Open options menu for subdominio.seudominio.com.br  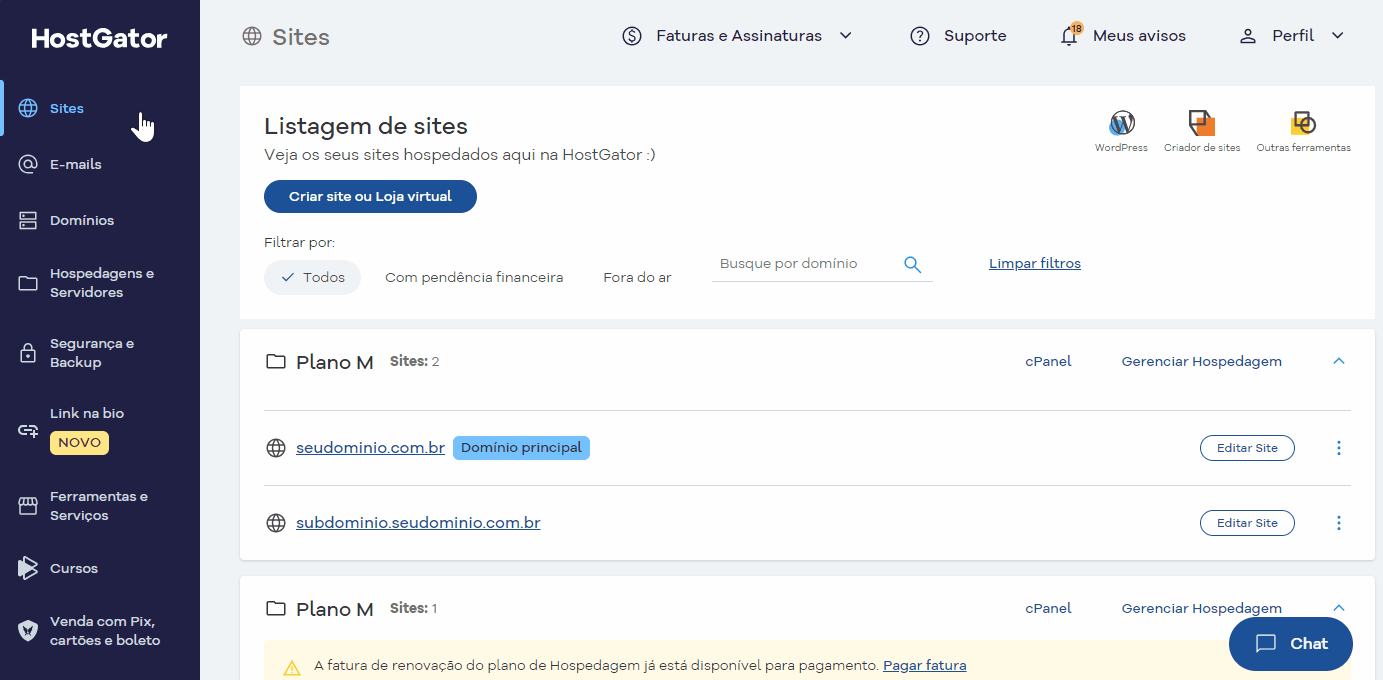coord(1339,523)
